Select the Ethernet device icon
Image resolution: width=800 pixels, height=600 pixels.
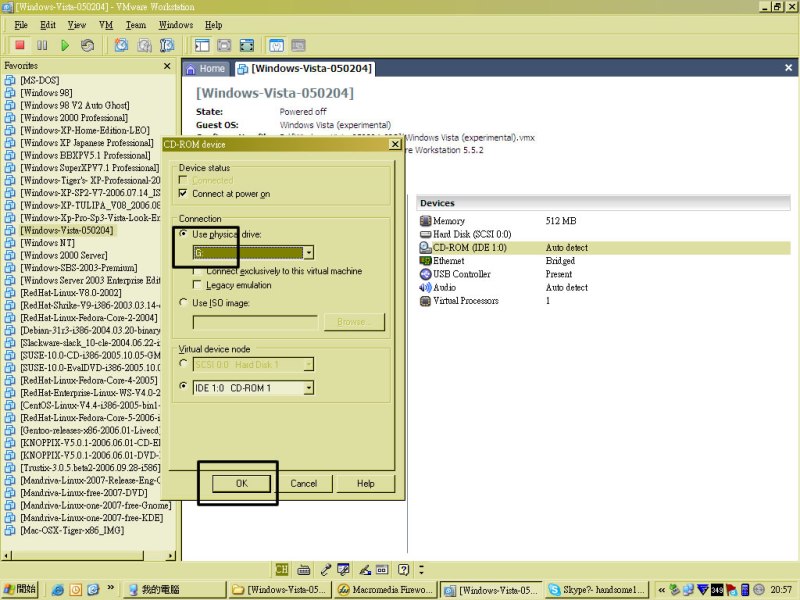425,261
